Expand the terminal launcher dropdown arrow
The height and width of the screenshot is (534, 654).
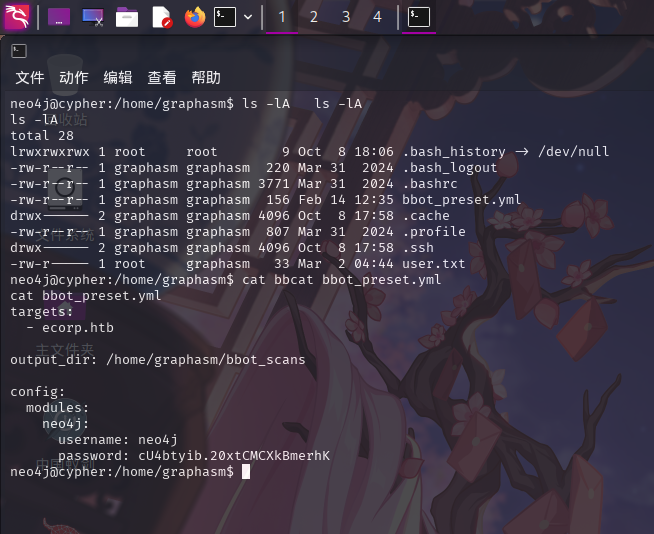pyautogui.click(x=248, y=17)
